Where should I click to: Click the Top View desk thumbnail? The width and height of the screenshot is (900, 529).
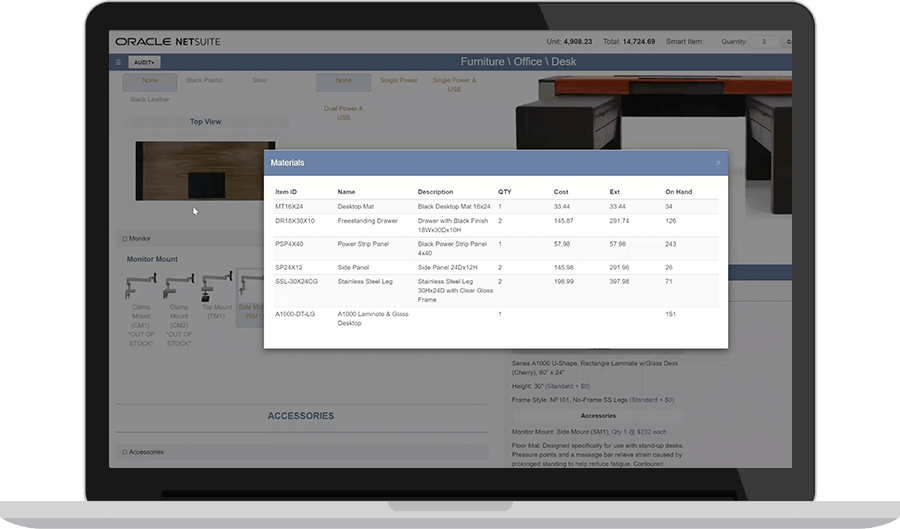[x=205, y=171]
